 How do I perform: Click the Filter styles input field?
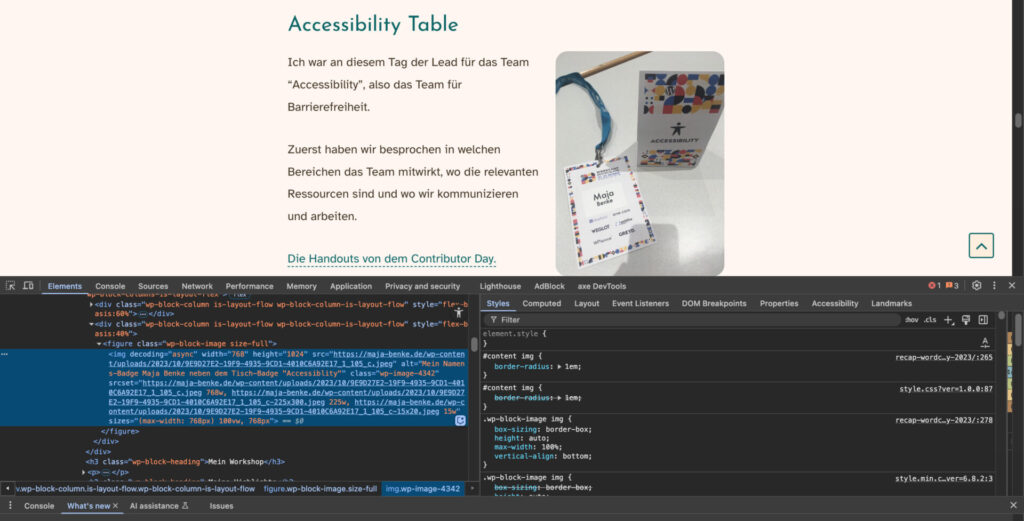pyautogui.click(x=690, y=320)
